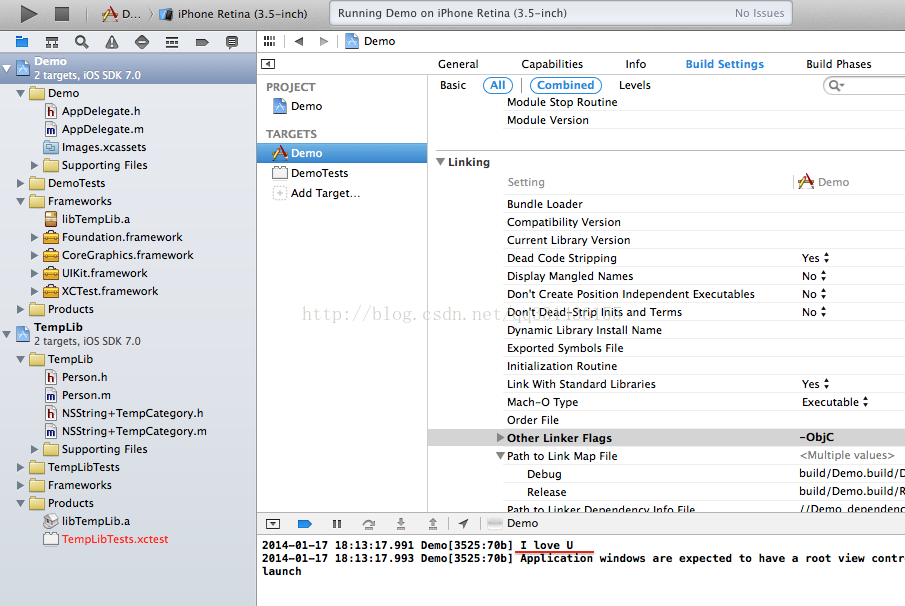Open the related items grid menu
The height and width of the screenshot is (606, 905).
(270, 41)
